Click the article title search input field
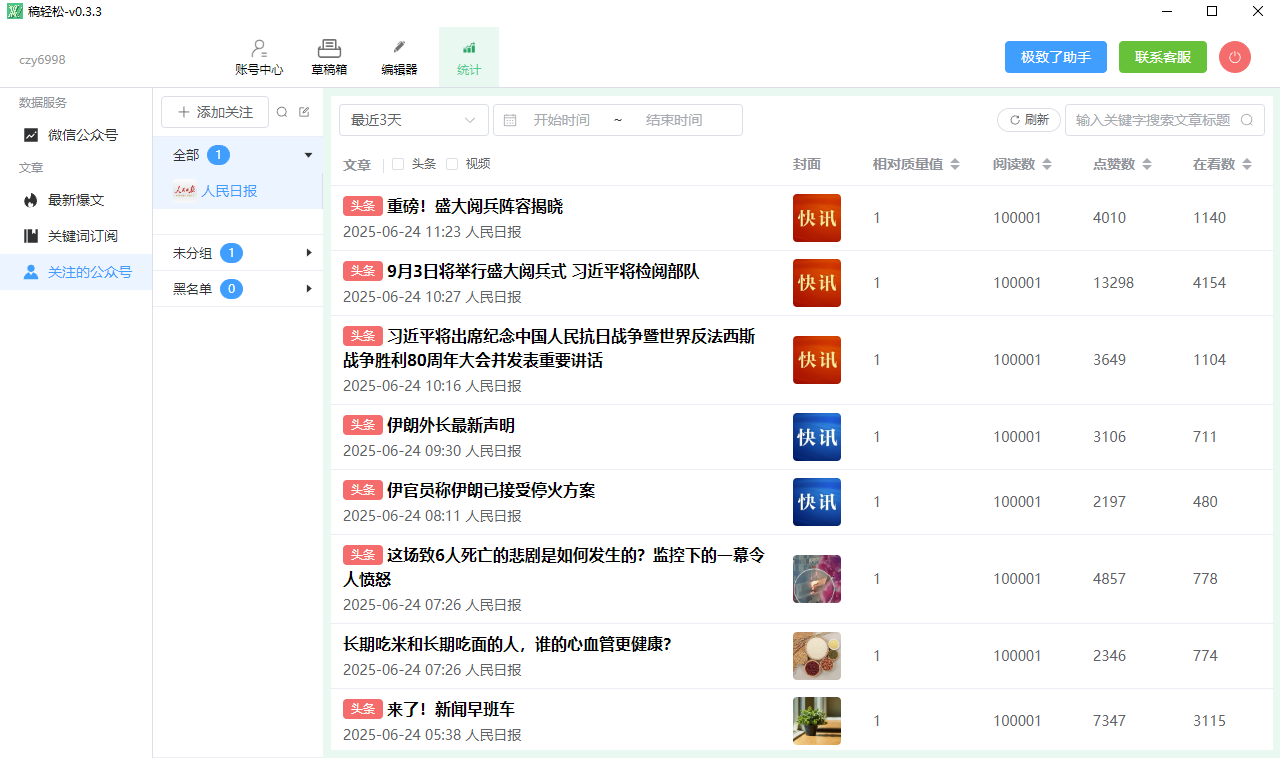 click(x=1165, y=120)
